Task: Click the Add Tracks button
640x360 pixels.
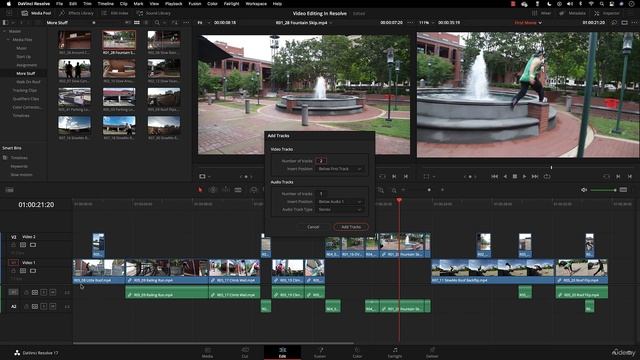Action: coord(351,227)
